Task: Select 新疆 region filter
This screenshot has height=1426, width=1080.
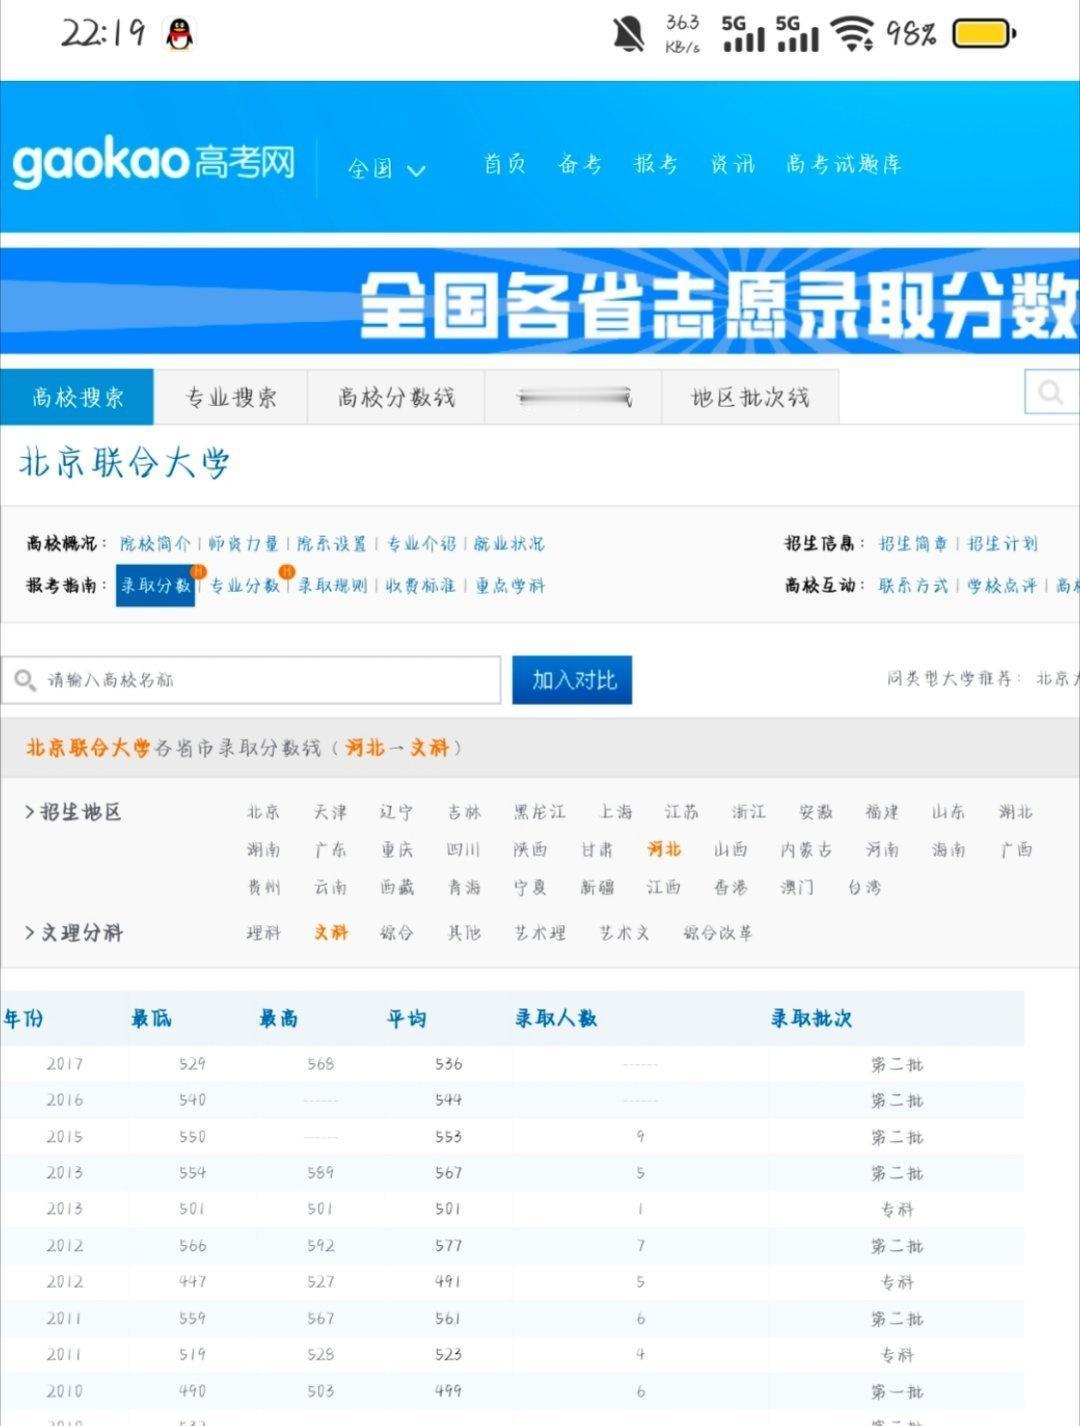Action: (x=597, y=887)
